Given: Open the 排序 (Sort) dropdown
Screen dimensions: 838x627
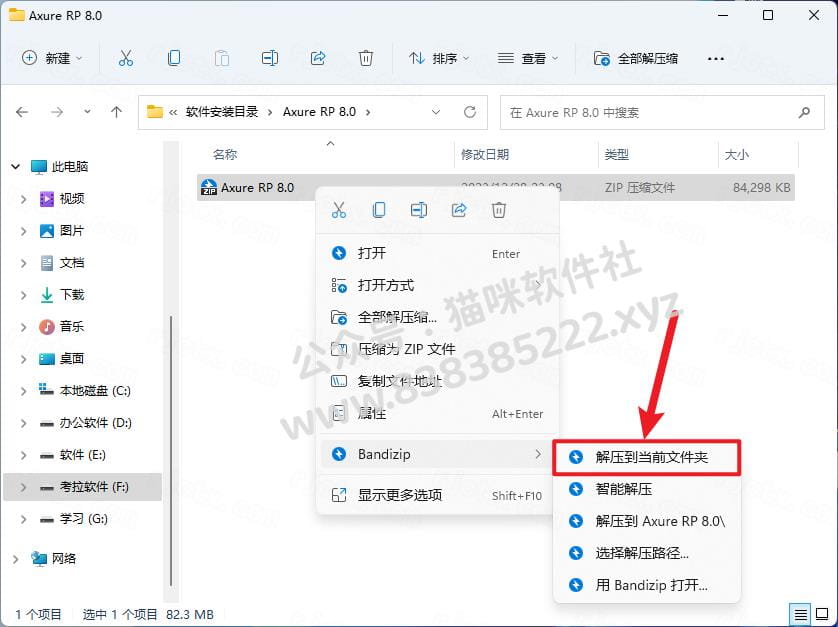Looking at the screenshot, I should 439,58.
